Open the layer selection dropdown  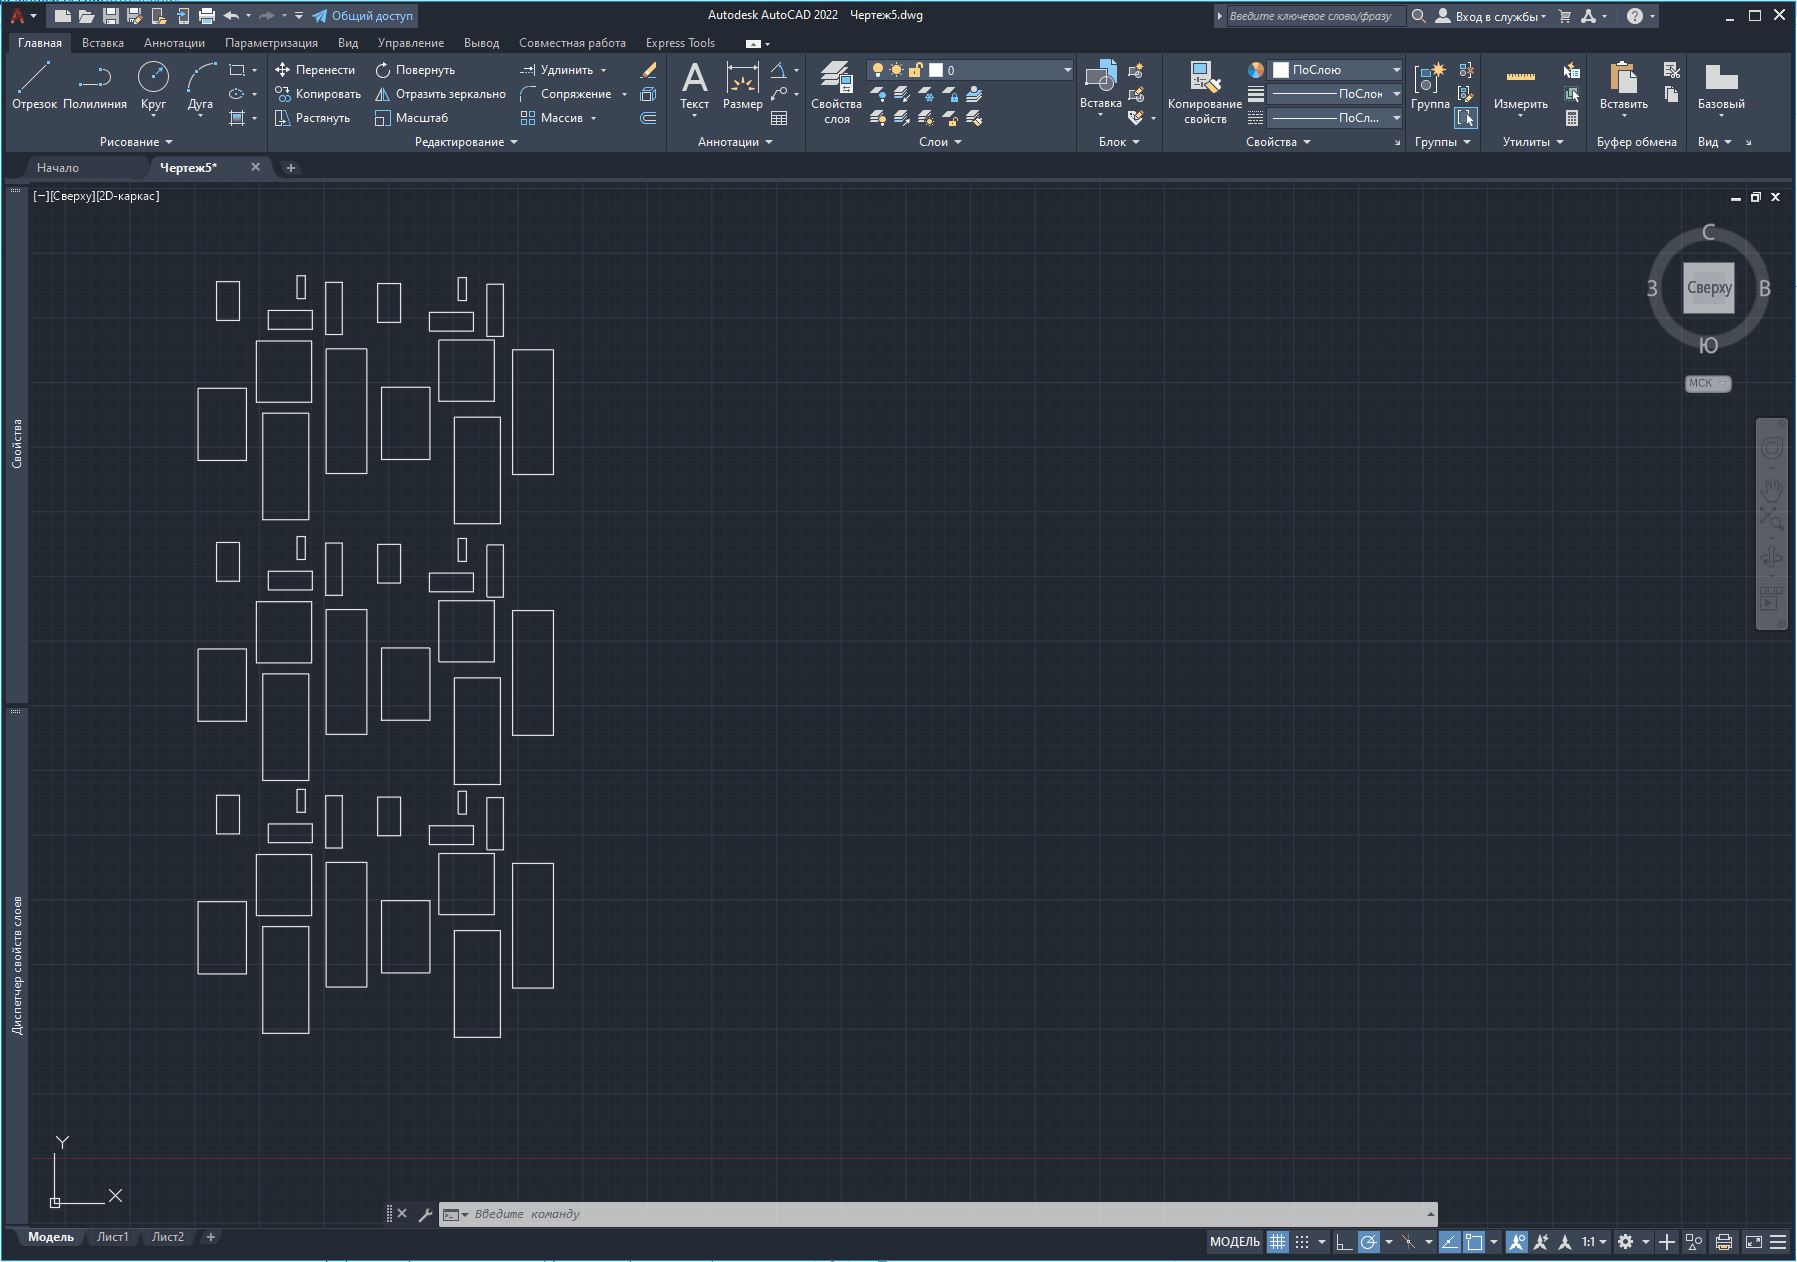click(x=1067, y=70)
